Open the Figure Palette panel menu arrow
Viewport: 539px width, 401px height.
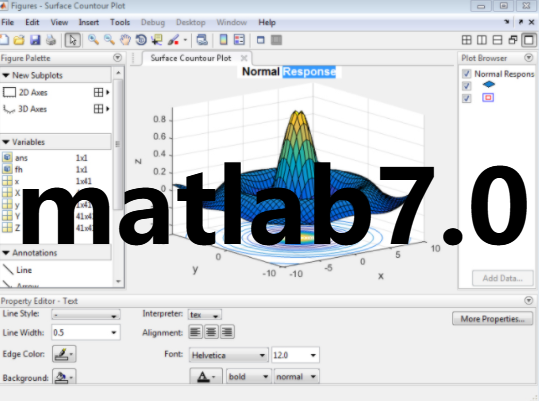[x=118, y=58]
